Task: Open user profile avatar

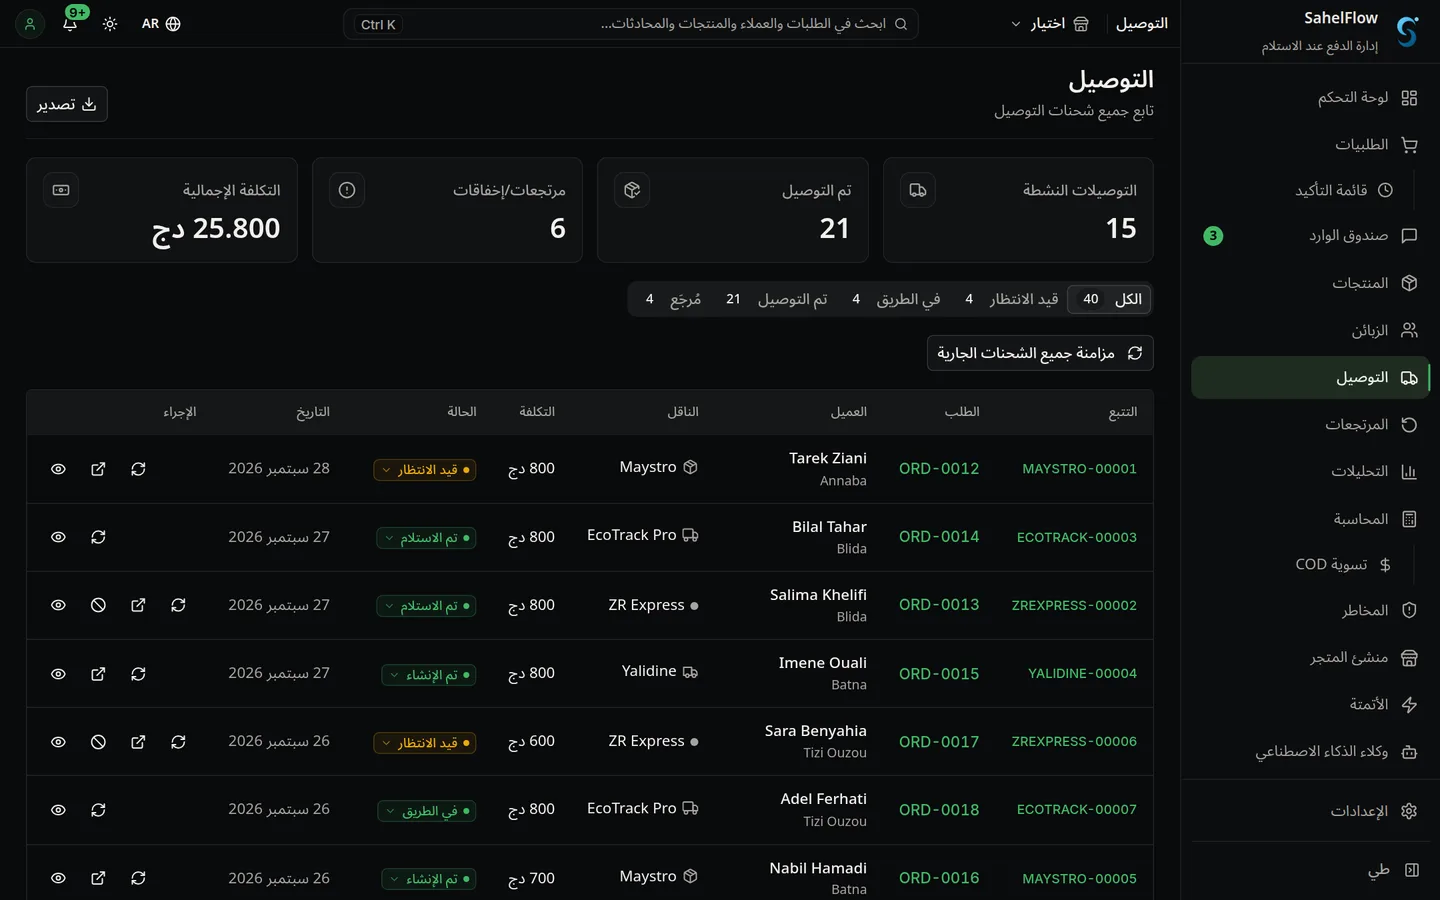Action: (30, 24)
